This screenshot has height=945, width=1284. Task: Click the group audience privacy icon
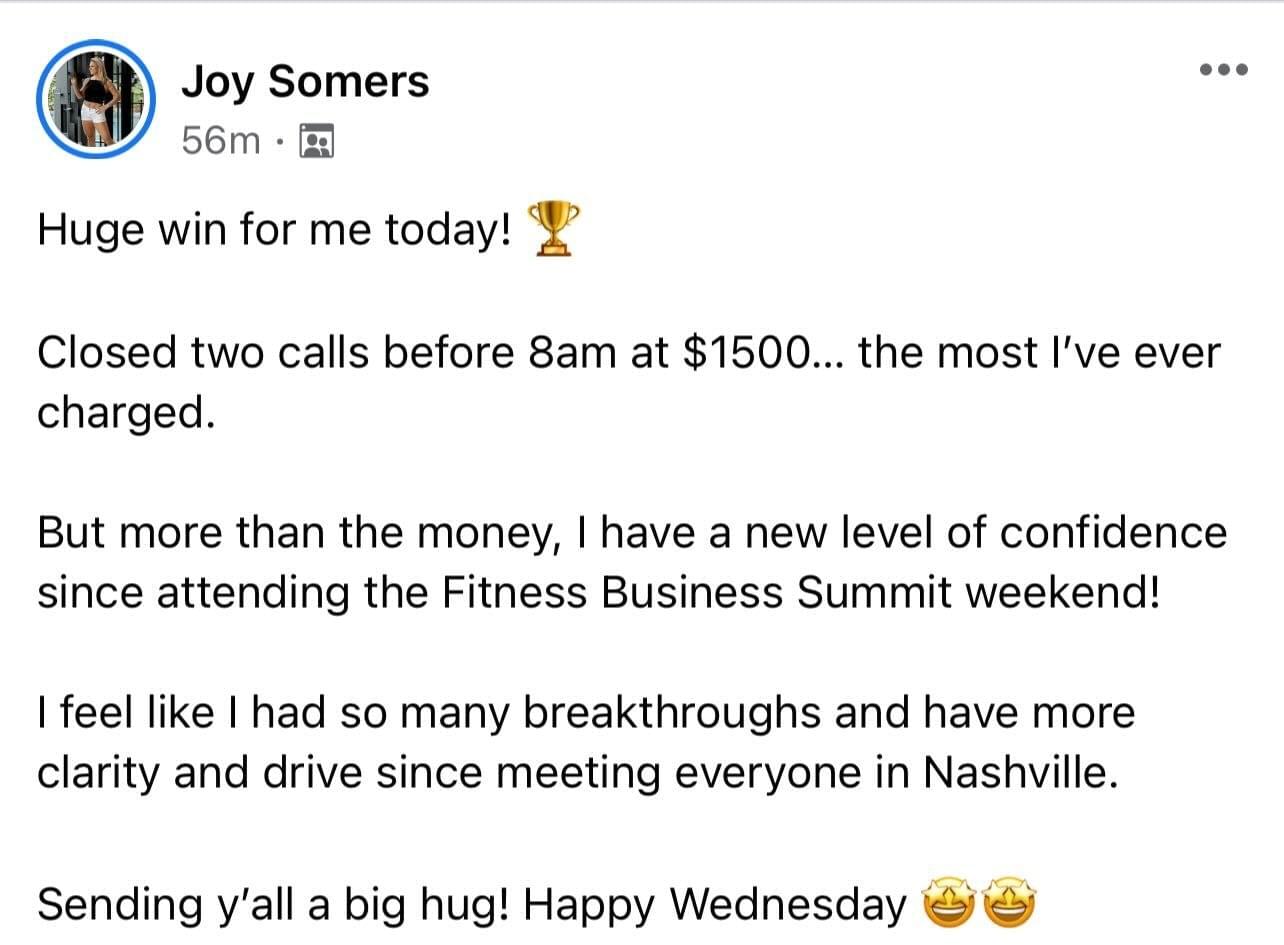point(317,142)
